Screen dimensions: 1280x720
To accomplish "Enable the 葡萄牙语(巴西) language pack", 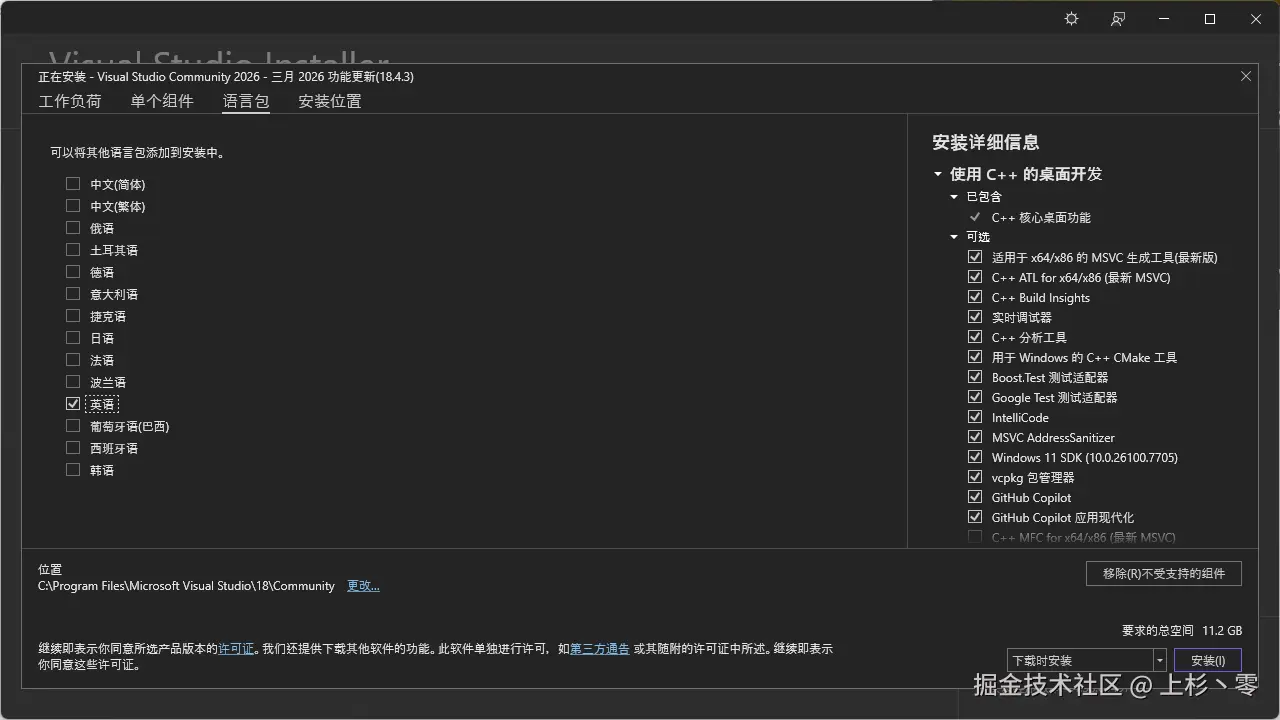I will click(x=73, y=426).
